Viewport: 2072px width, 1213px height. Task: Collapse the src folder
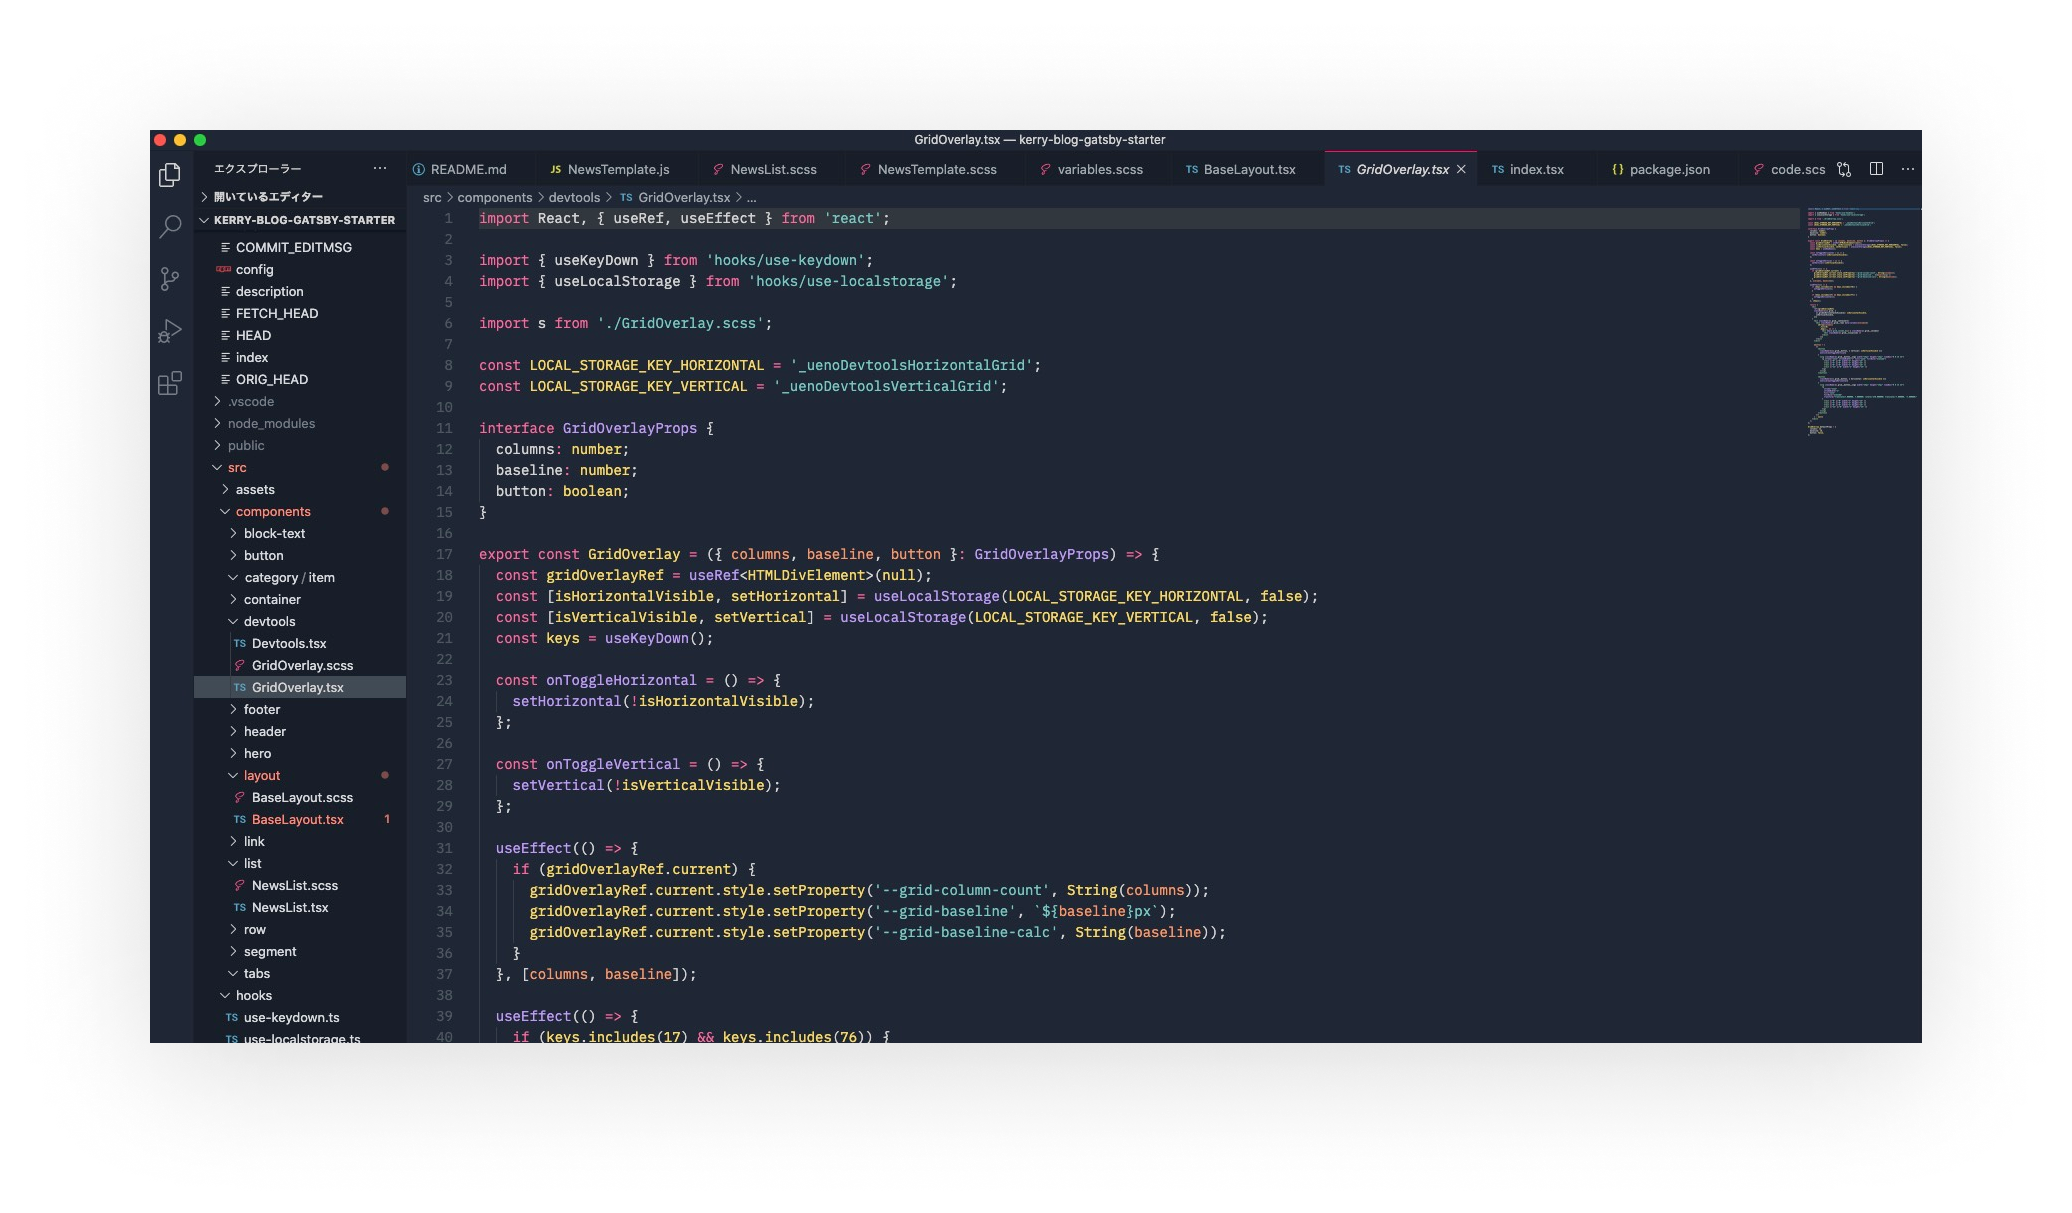point(237,468)
